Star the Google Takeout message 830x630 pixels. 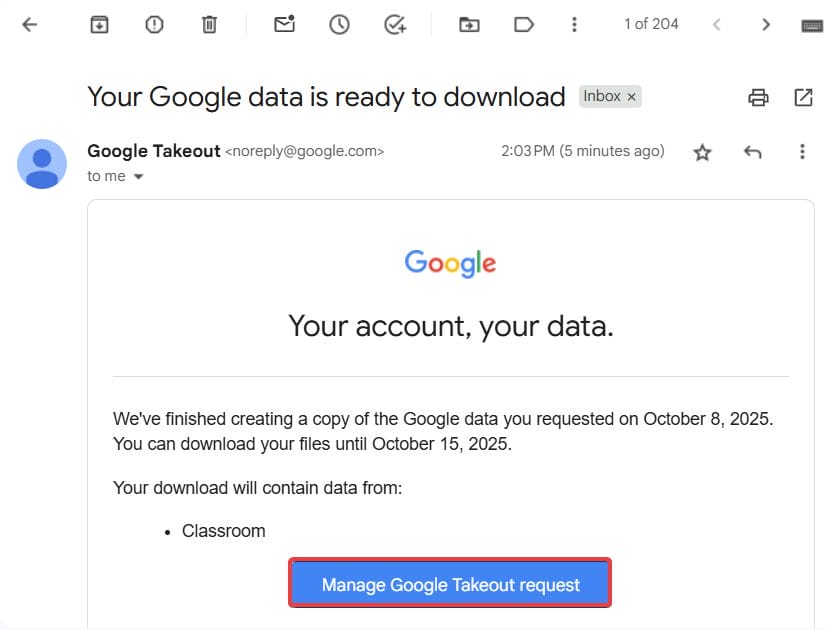point(703,152)
